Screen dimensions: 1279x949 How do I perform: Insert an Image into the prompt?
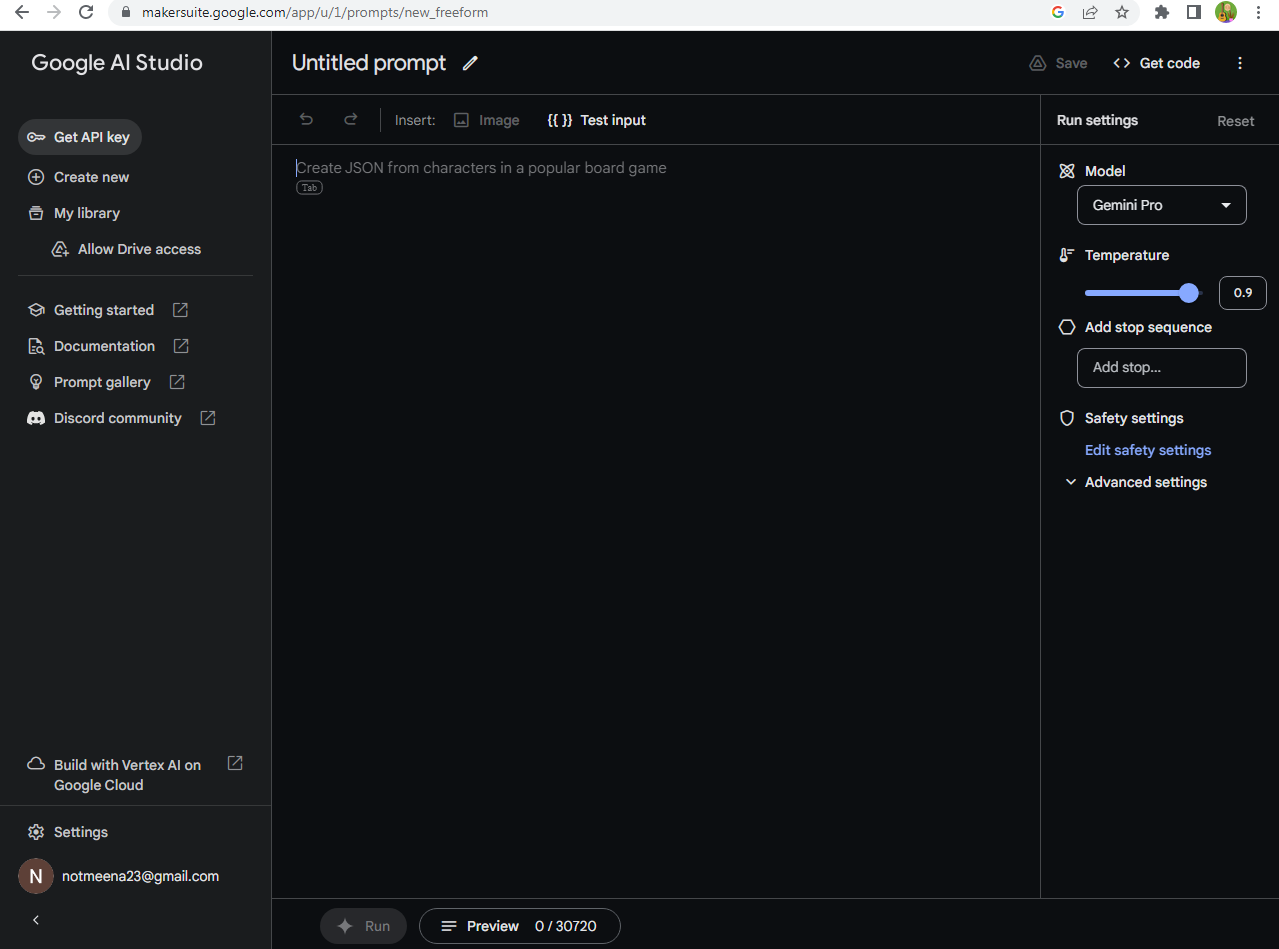[x=487, y=120]
